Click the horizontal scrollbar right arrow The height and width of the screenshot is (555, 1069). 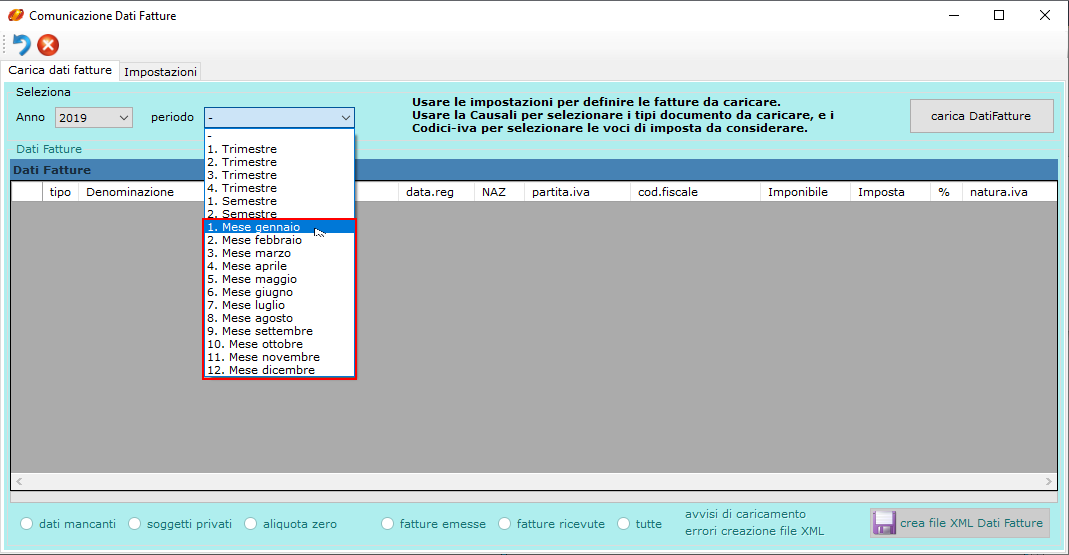[x=1049, y=482]
